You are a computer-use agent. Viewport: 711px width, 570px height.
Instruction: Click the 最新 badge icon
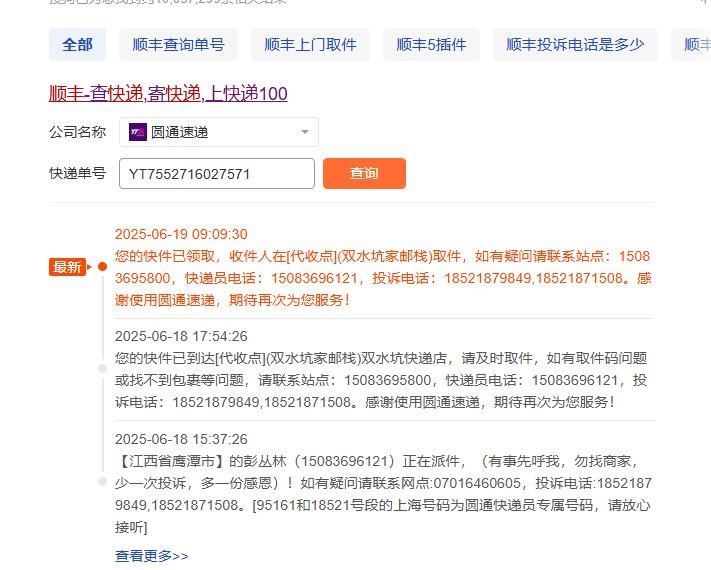pyautogui.click(x=68, y=267)
